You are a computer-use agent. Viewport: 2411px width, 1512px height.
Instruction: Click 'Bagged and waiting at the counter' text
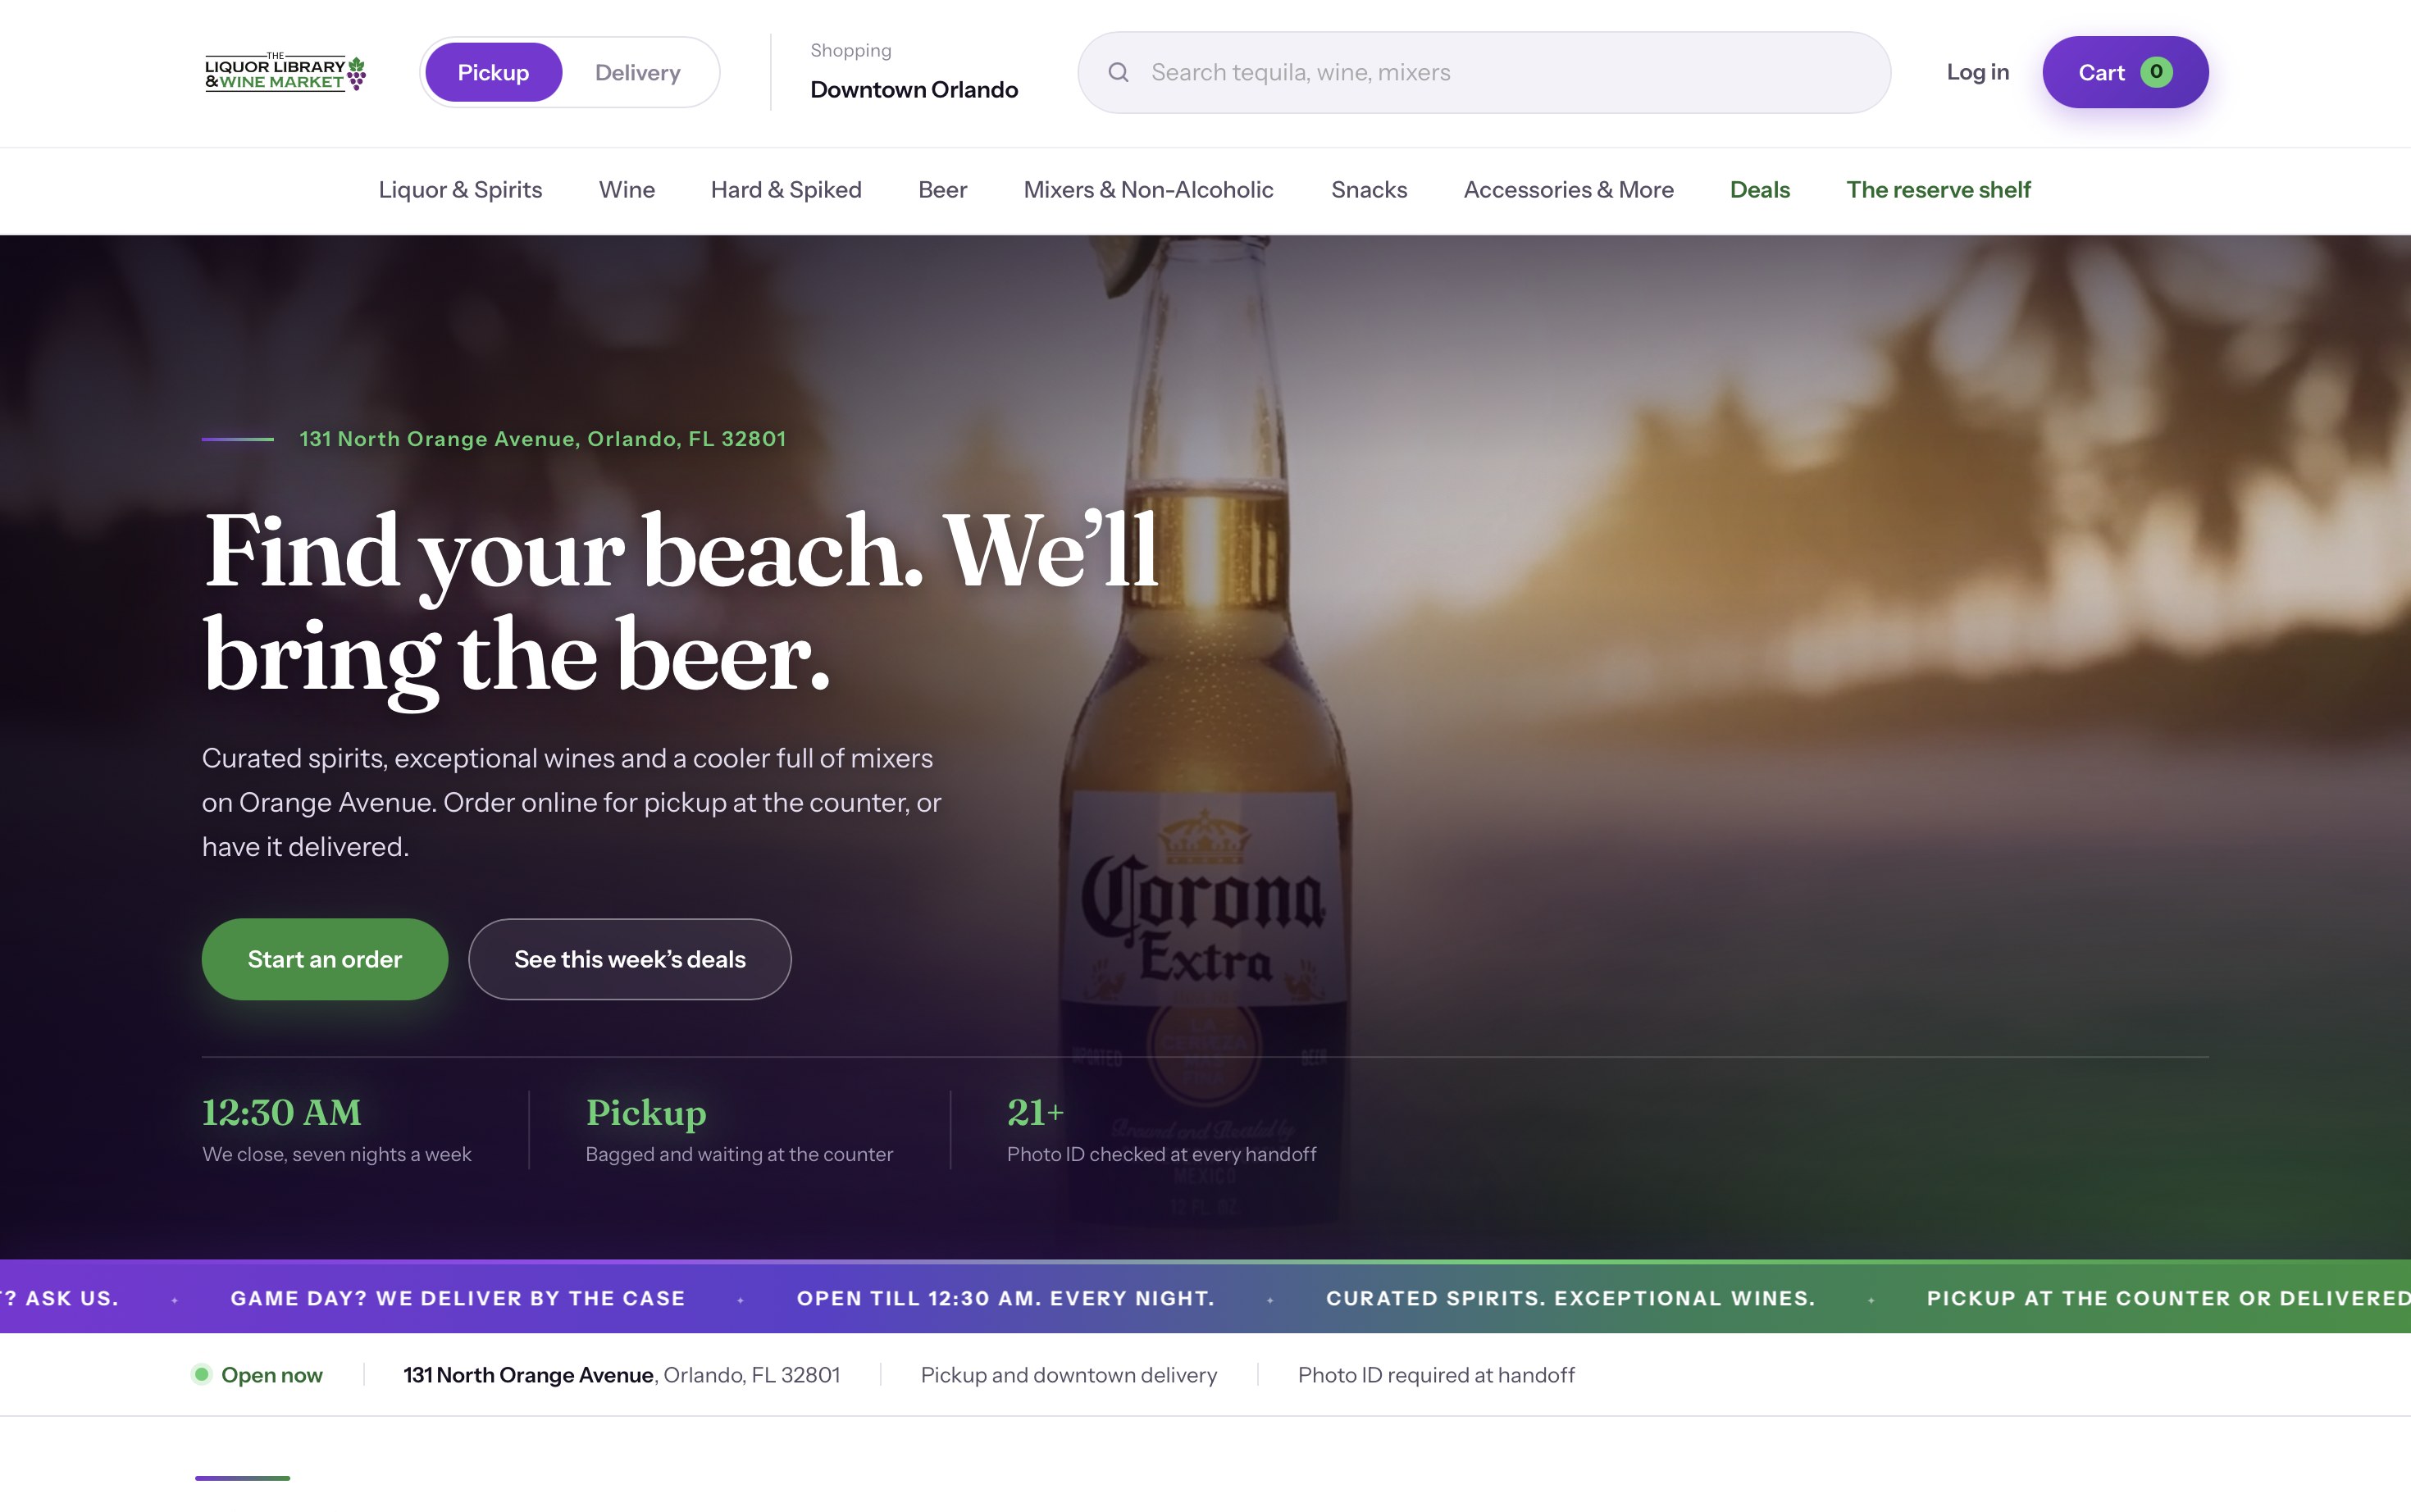[739, 1154]
